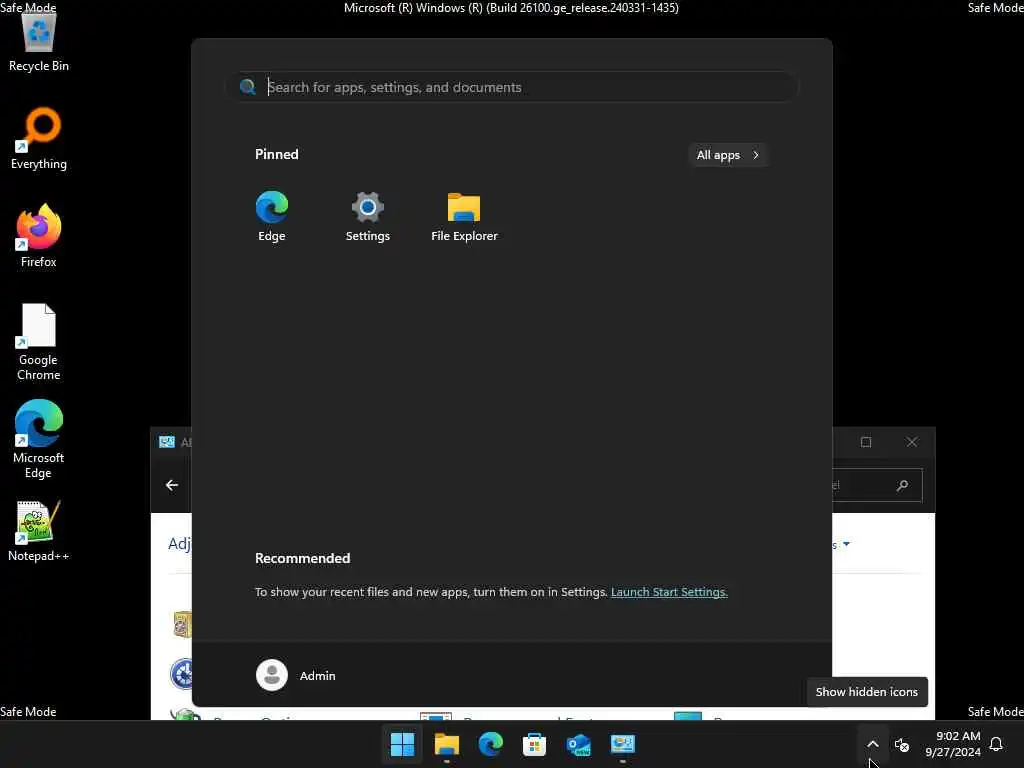Select the Microsoft Edge desktop shortcut

click(39, 440)
